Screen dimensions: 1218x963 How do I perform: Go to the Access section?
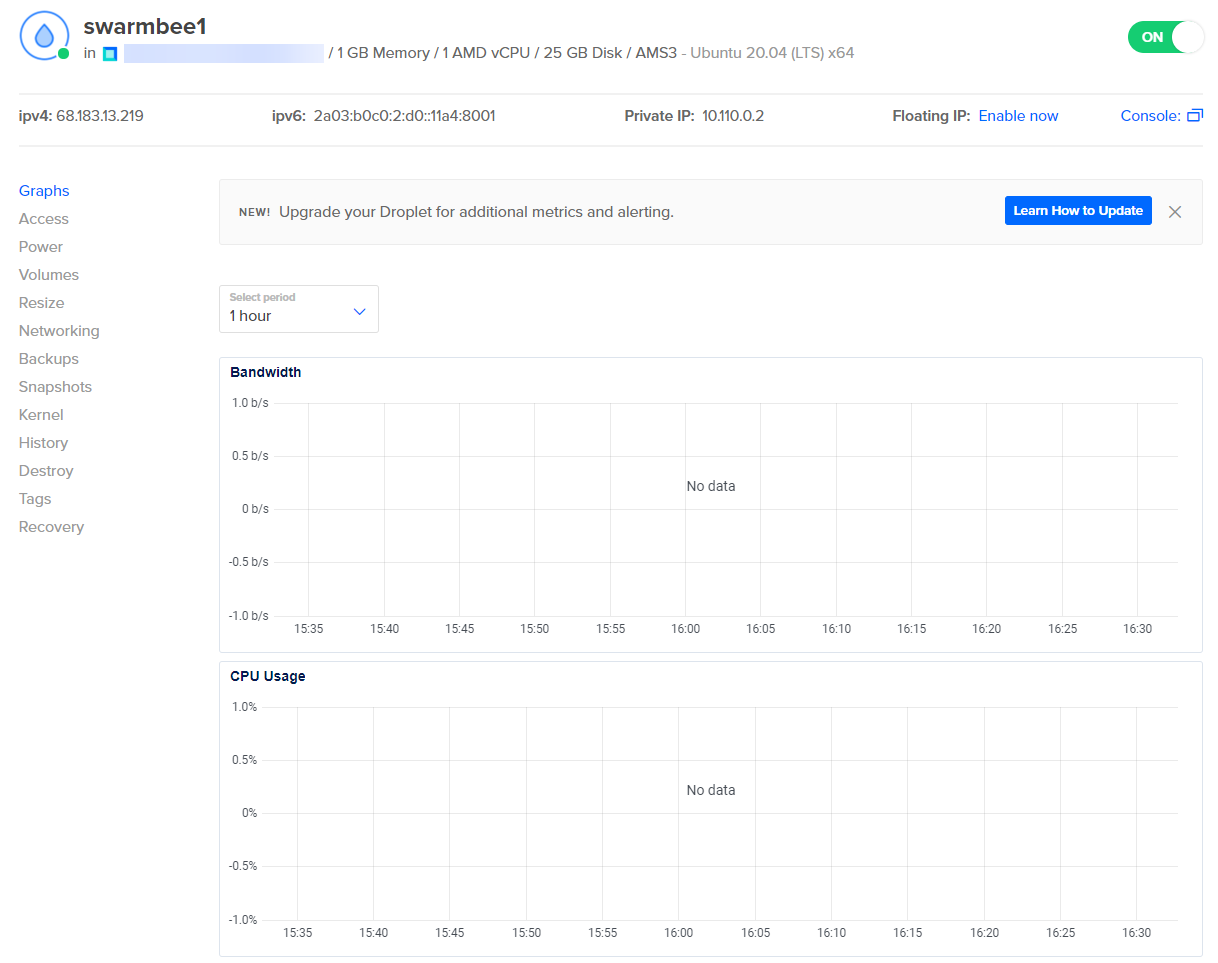point(44,219)
